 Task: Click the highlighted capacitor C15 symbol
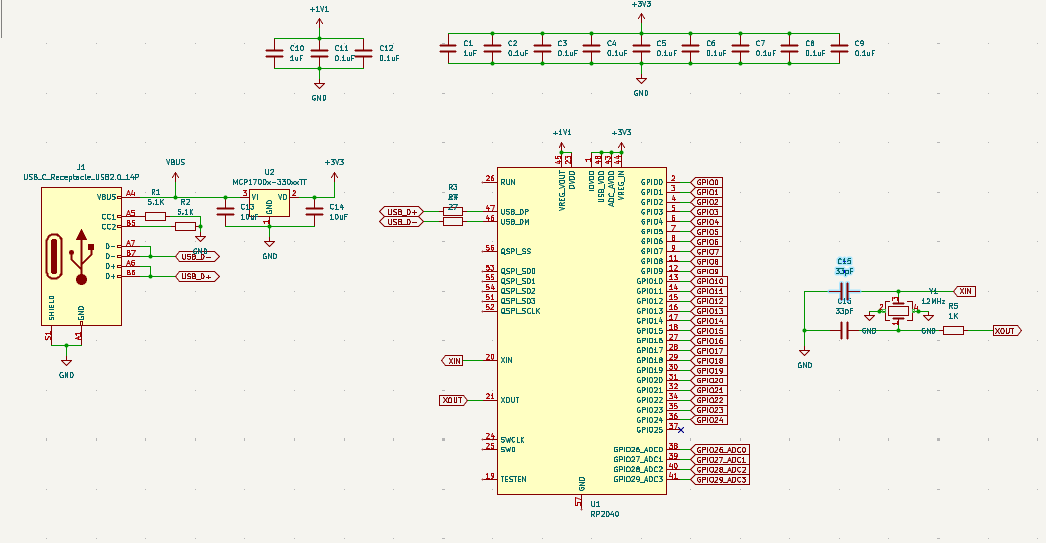[x=844, y=291]
